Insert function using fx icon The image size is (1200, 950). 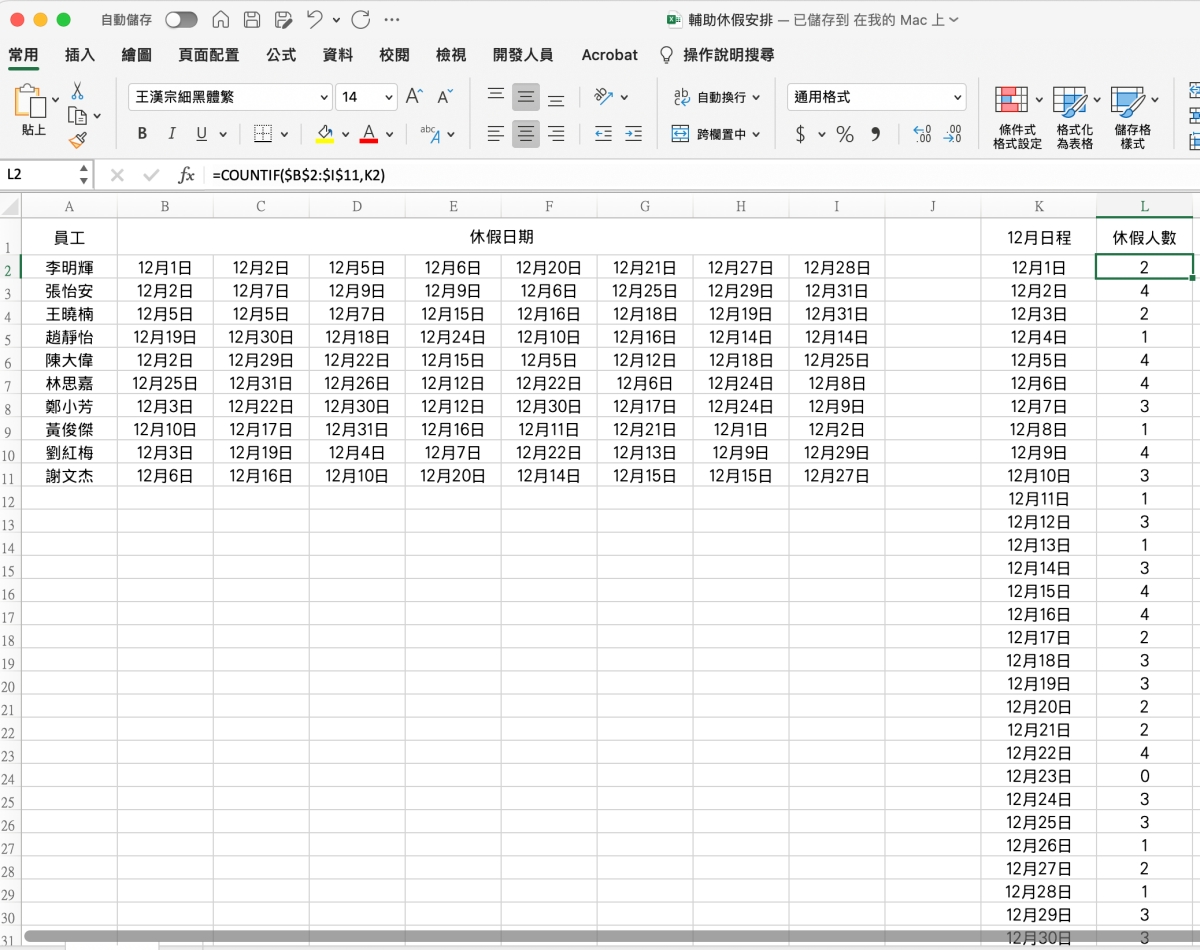coord(186,175)
